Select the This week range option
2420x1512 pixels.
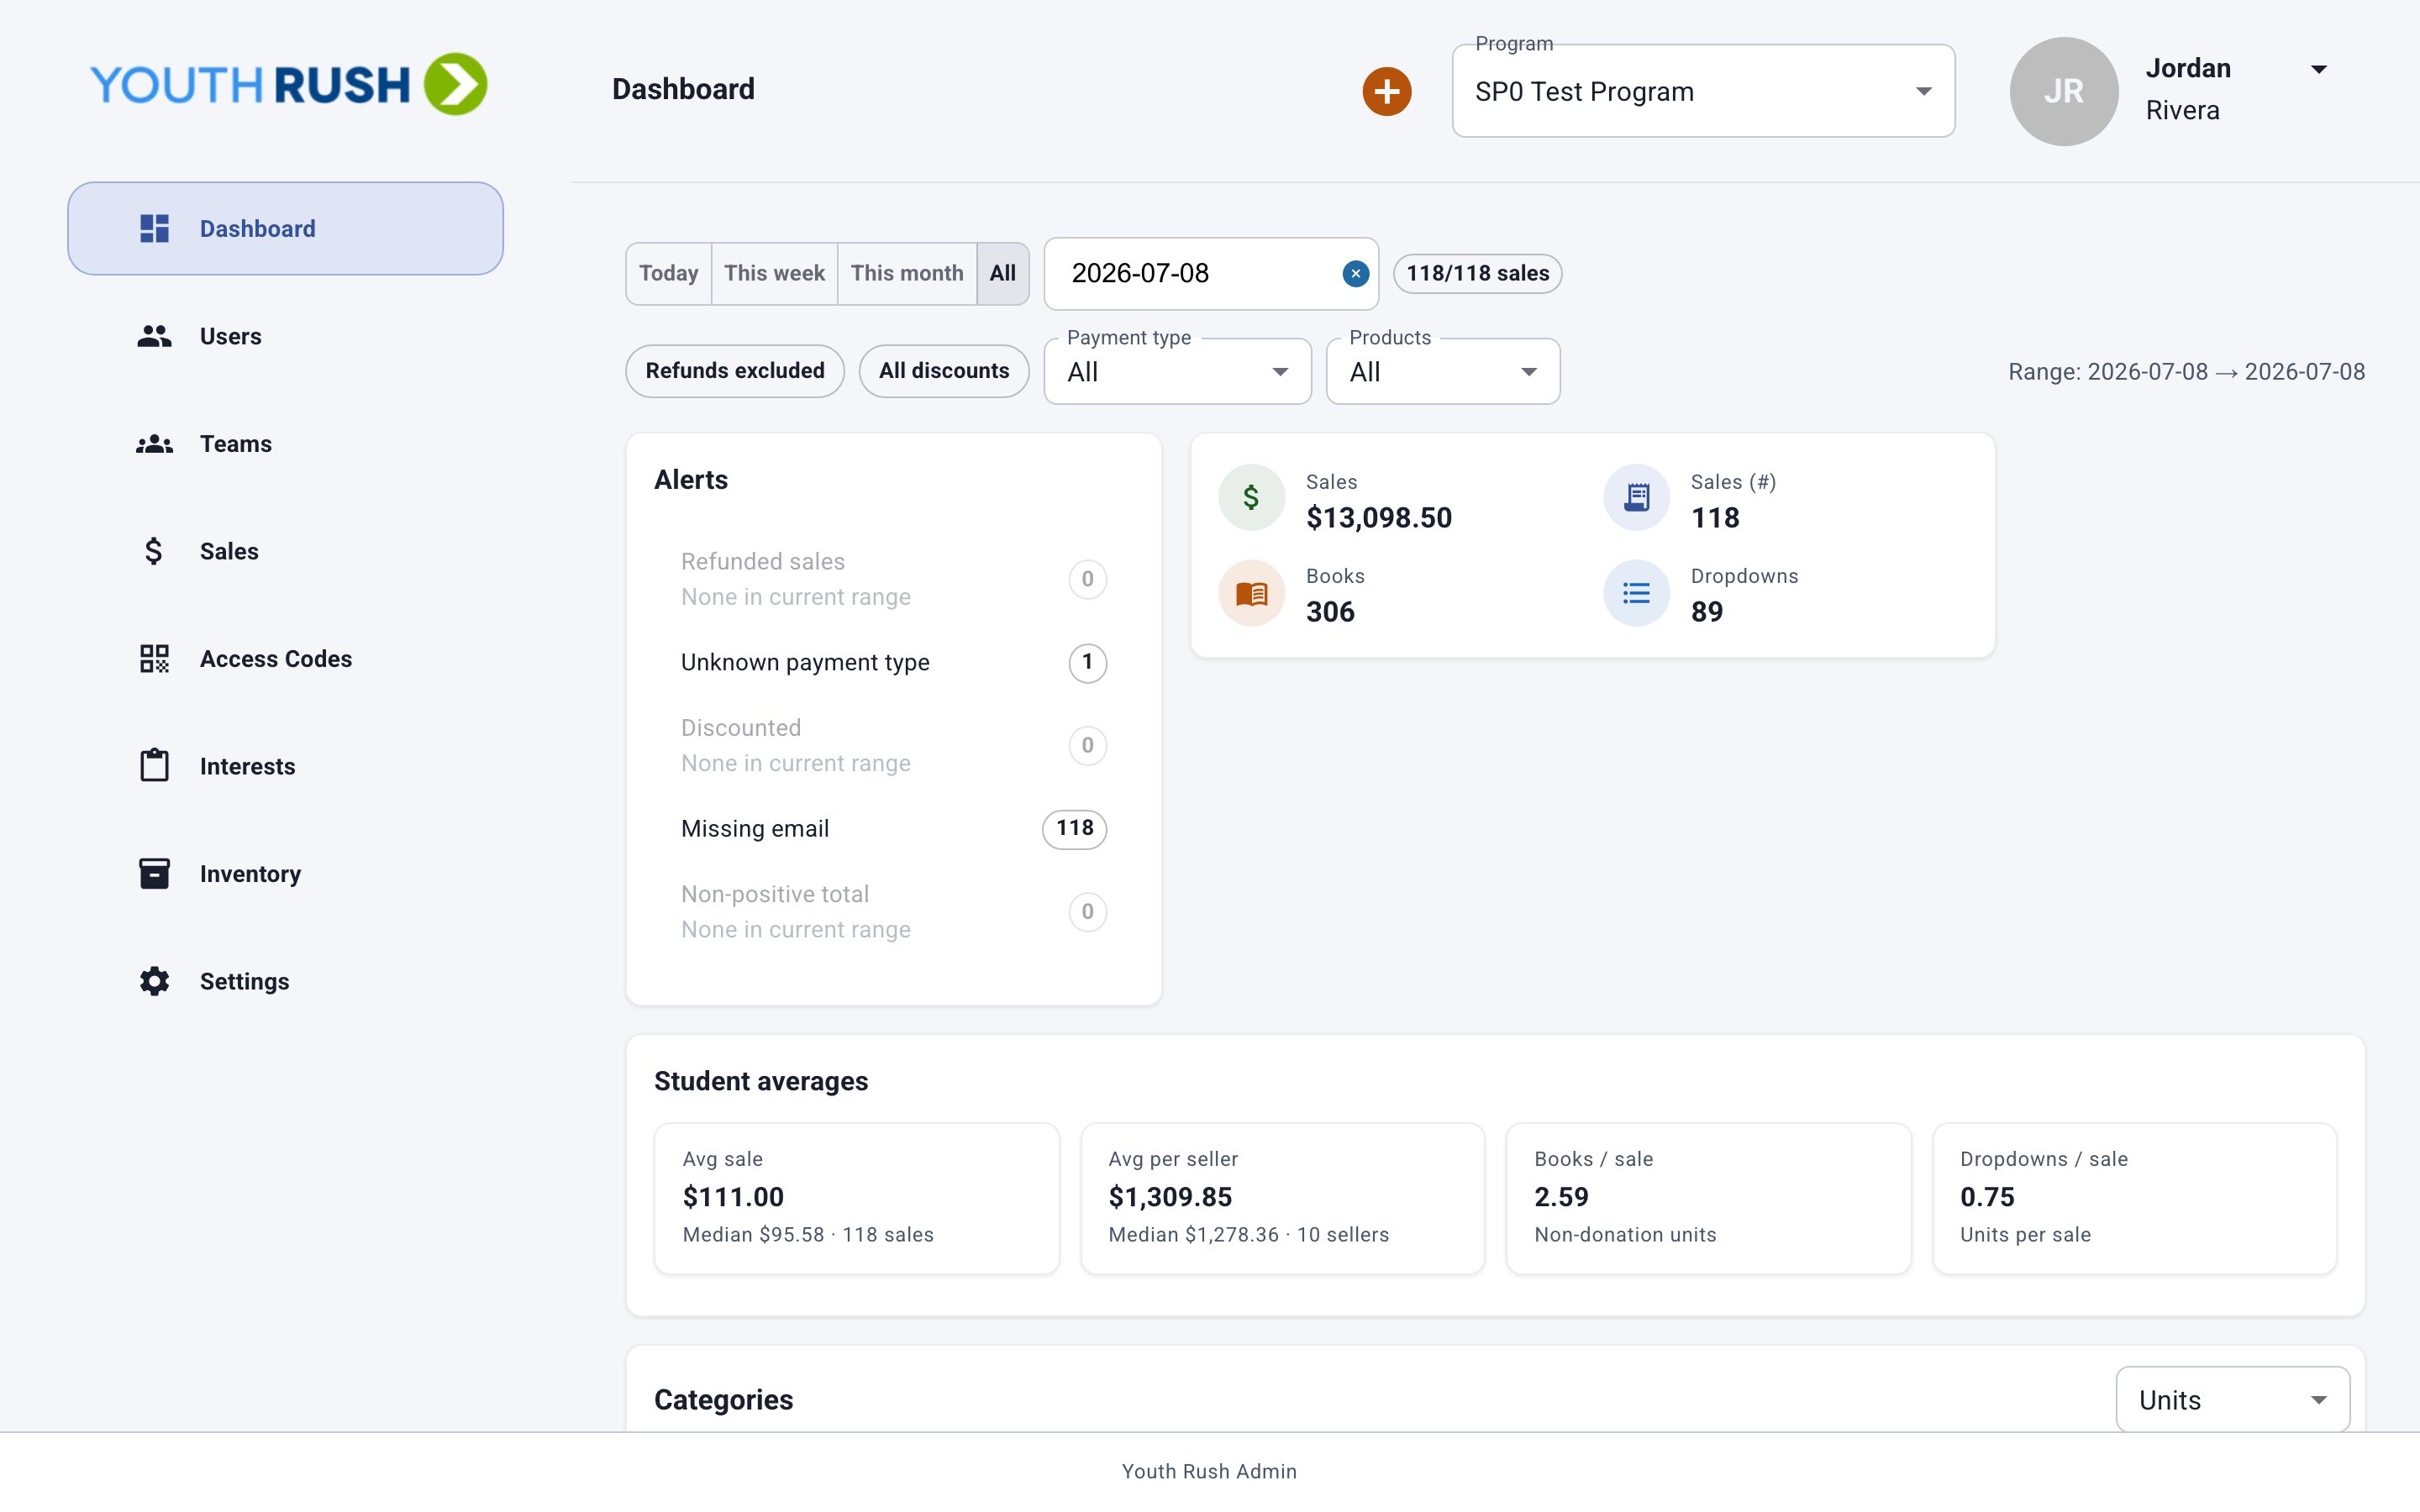pos(774,273)
